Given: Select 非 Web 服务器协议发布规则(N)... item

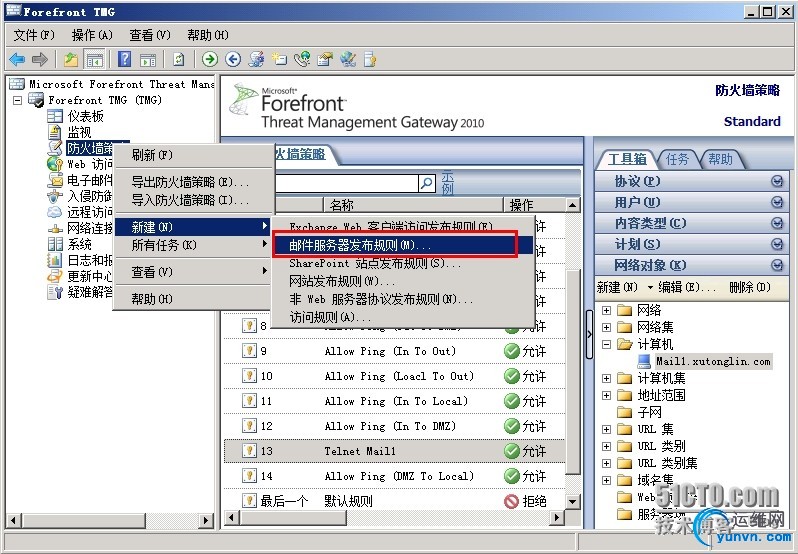Looking at the screenshot, I should (x=402, y=299).
